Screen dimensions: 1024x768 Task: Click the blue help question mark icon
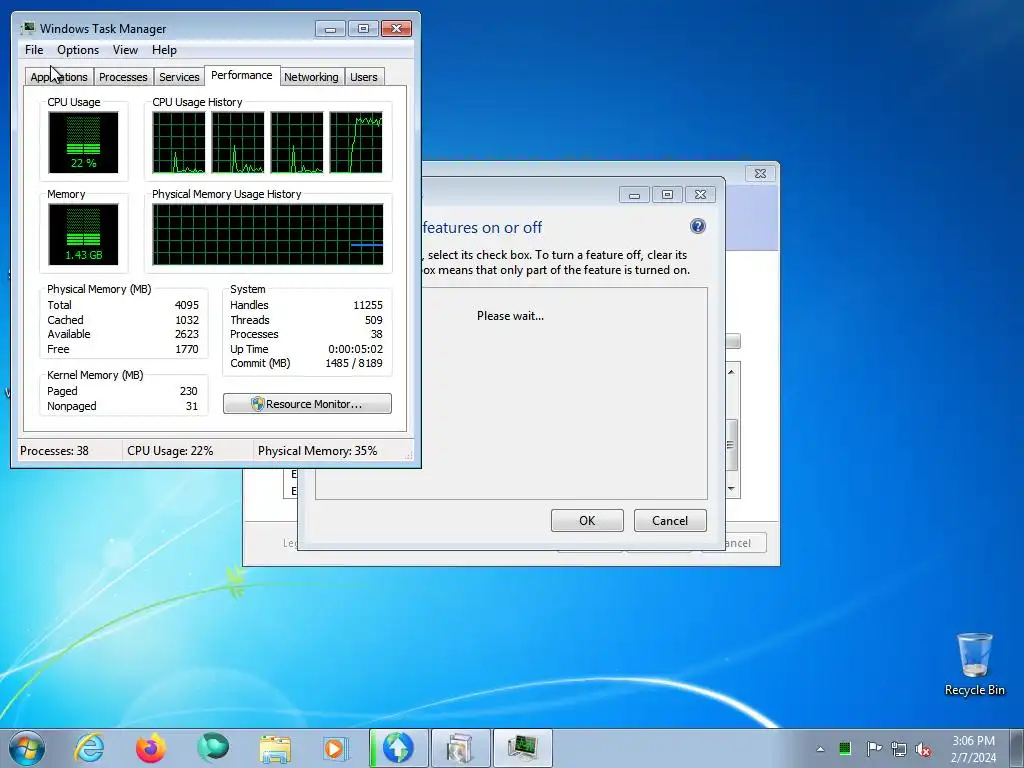pyautogui.click(x=697, y=226)
